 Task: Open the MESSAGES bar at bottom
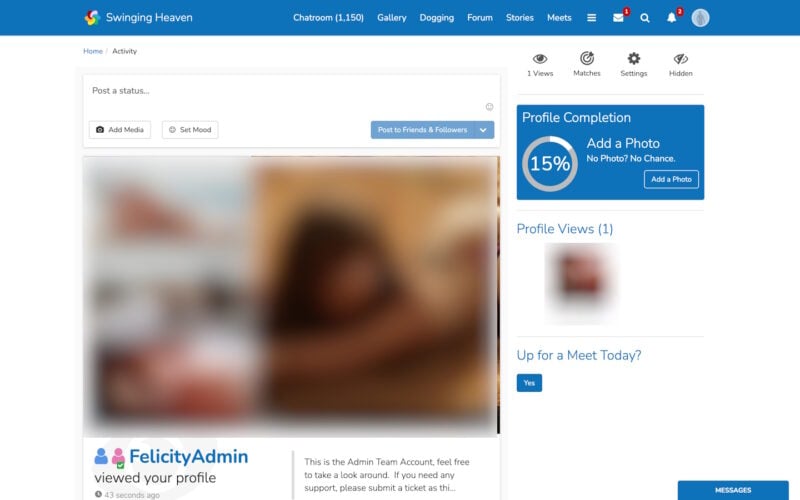(733, 490)
